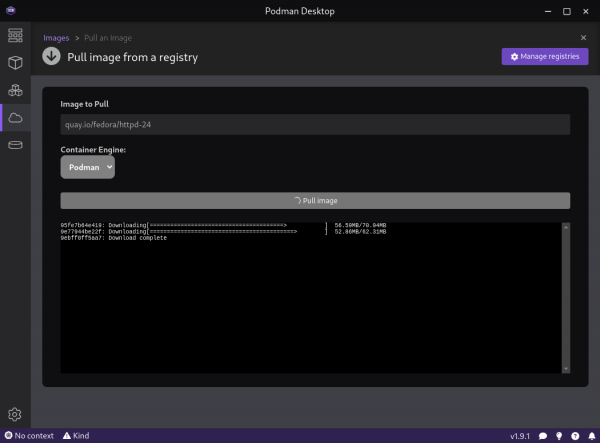The height and width of the screenshot is (443, 600).
Task: Open the notifications bell icon
Action: (x=592, y=436)
